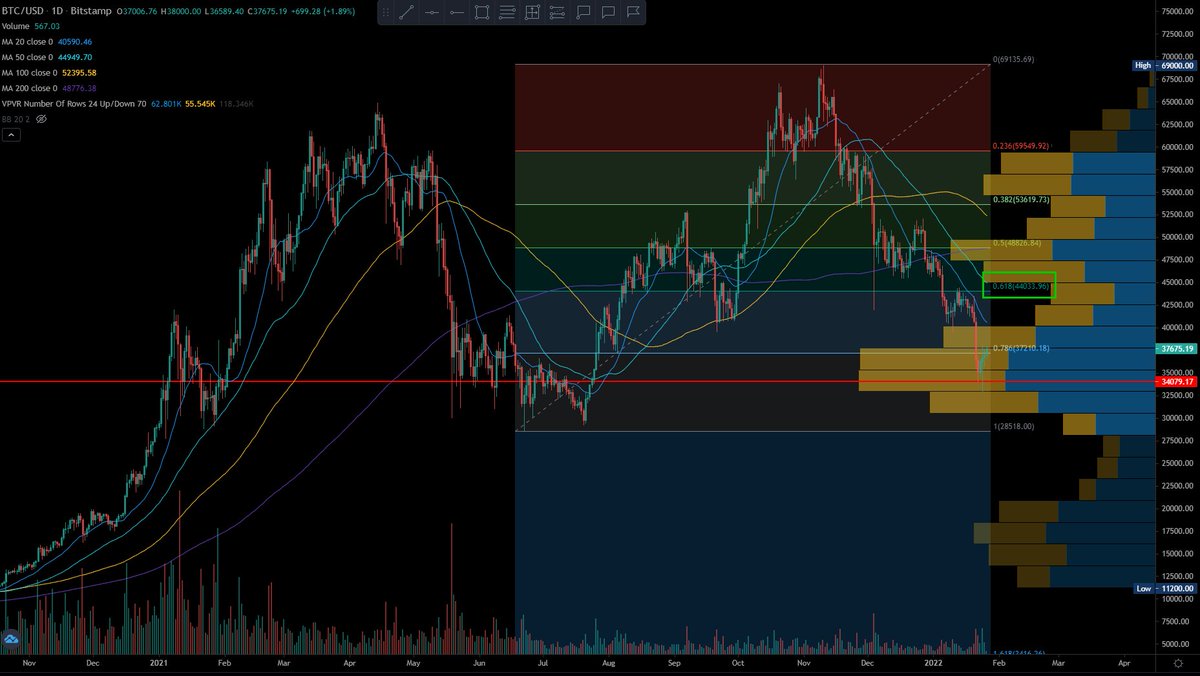
Task: Click the cloud icon at chart bottom-left
Action: [x=12, y=638]
